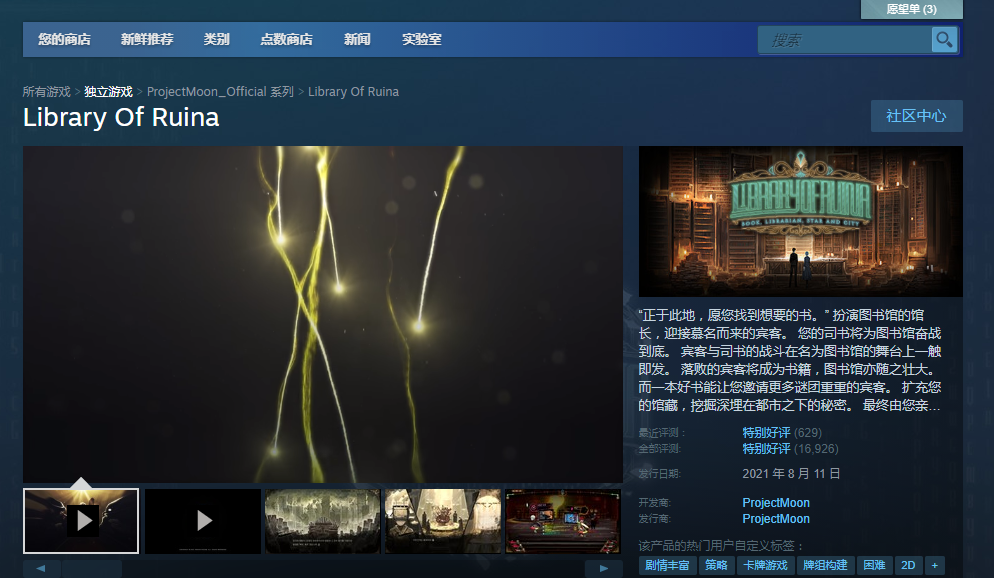Open publisher ProjectMoon link
Image resolution: width=994 pixels, height=578 pixels.
pos(776,518)
